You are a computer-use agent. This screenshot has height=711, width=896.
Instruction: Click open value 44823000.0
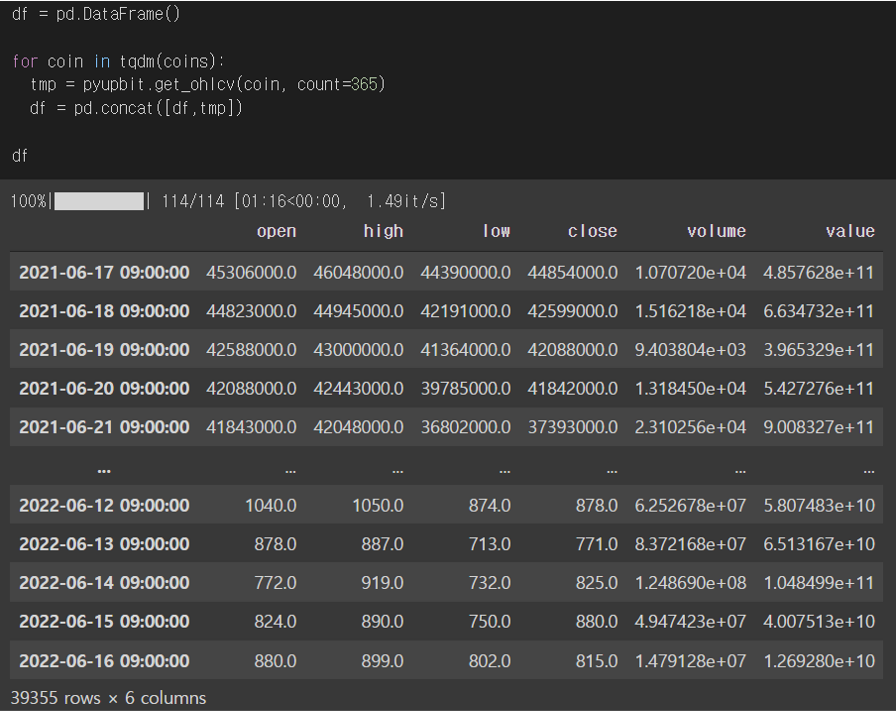tap(251, 311)
